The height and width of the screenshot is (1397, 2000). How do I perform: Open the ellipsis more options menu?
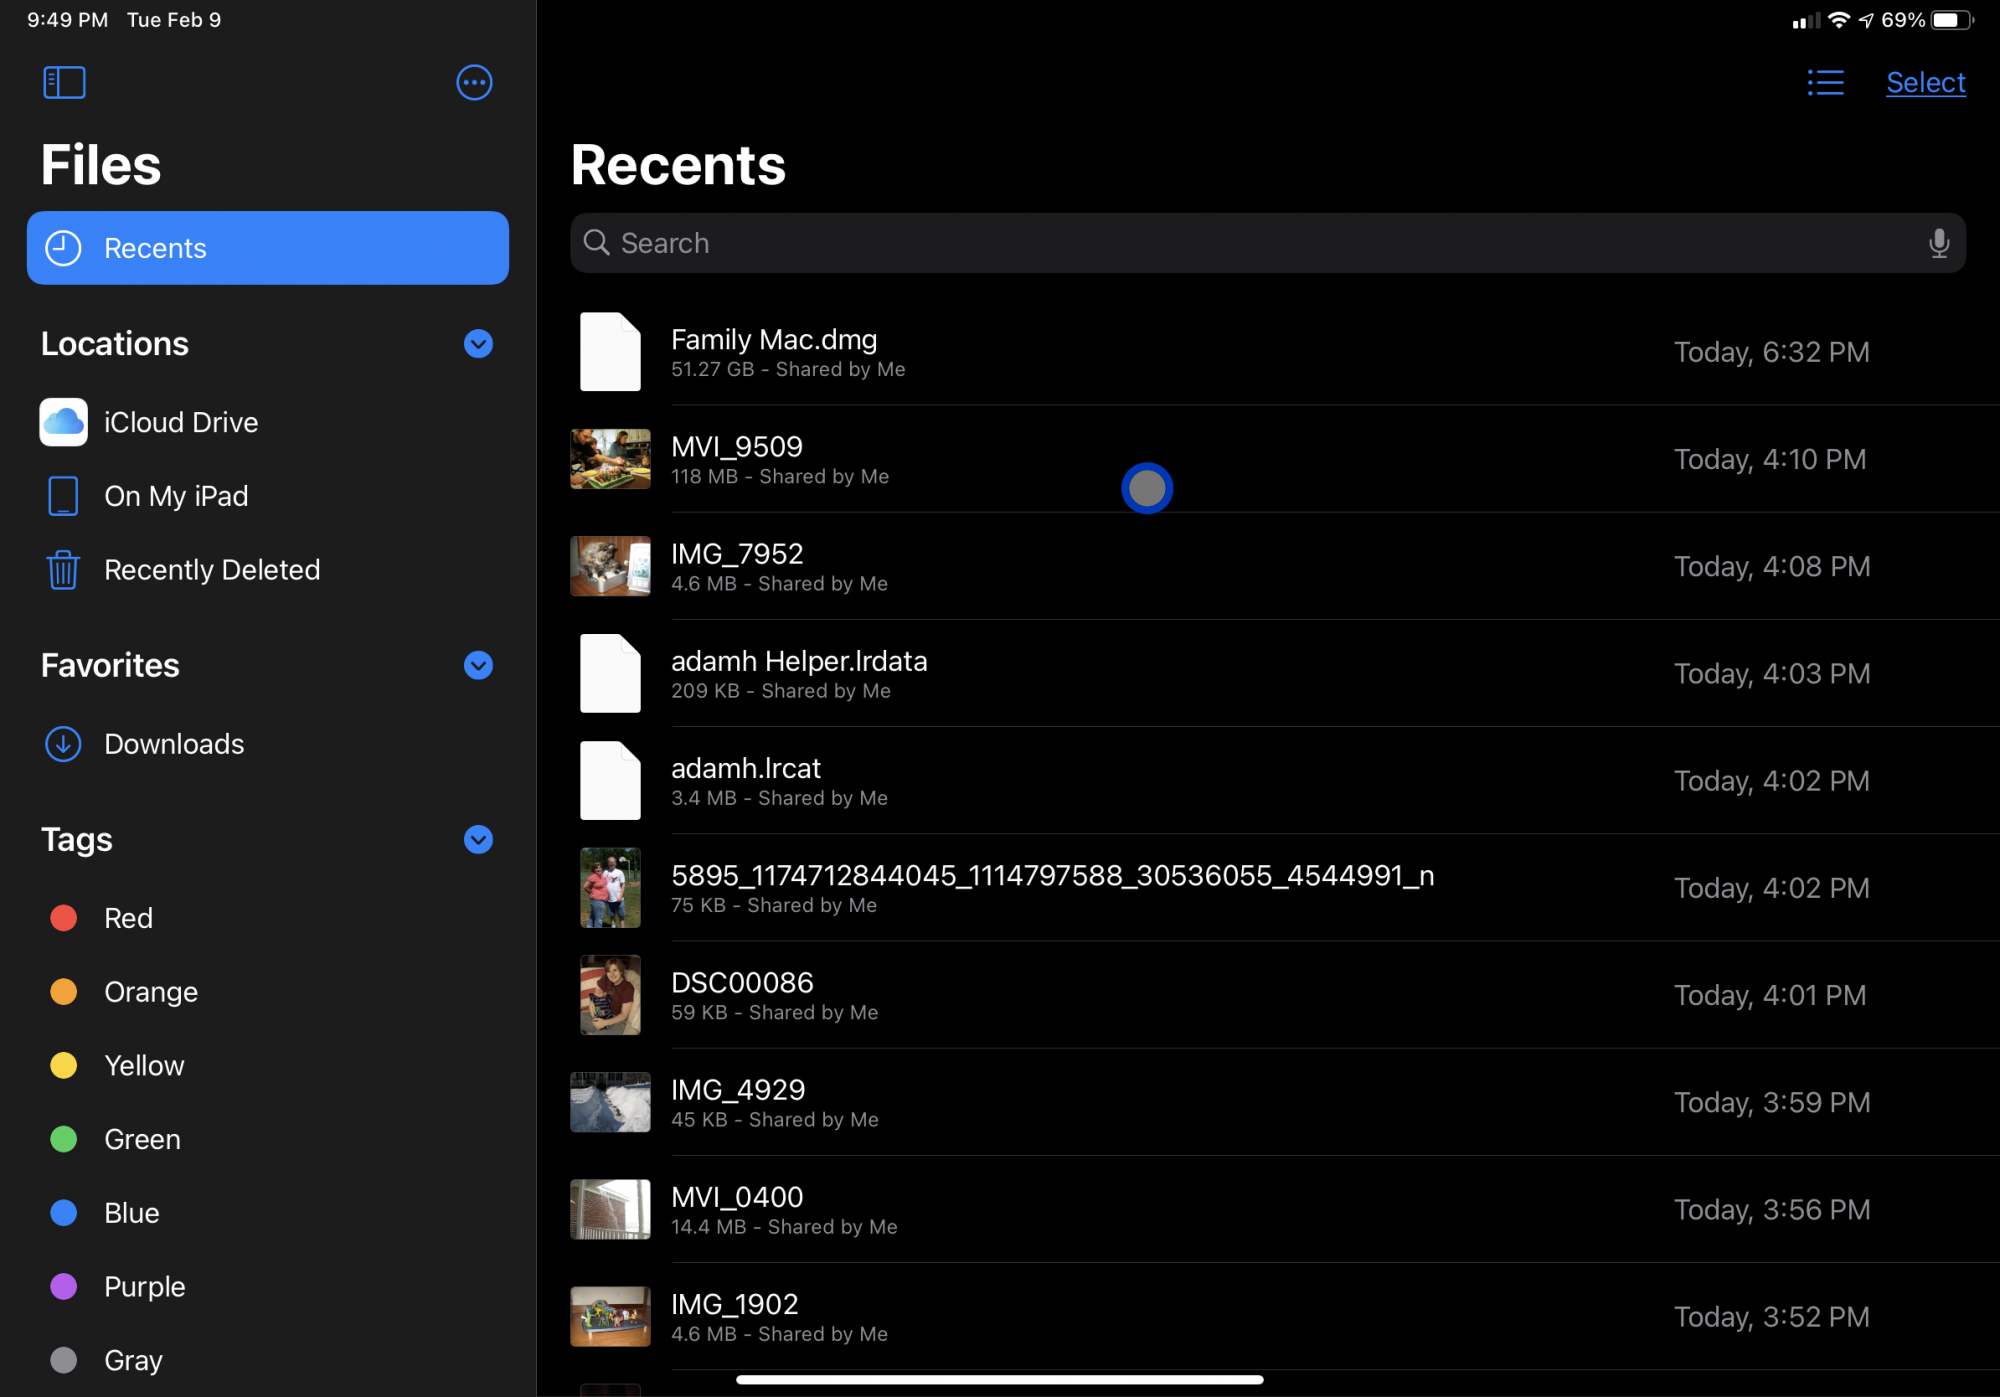[474, 82]
